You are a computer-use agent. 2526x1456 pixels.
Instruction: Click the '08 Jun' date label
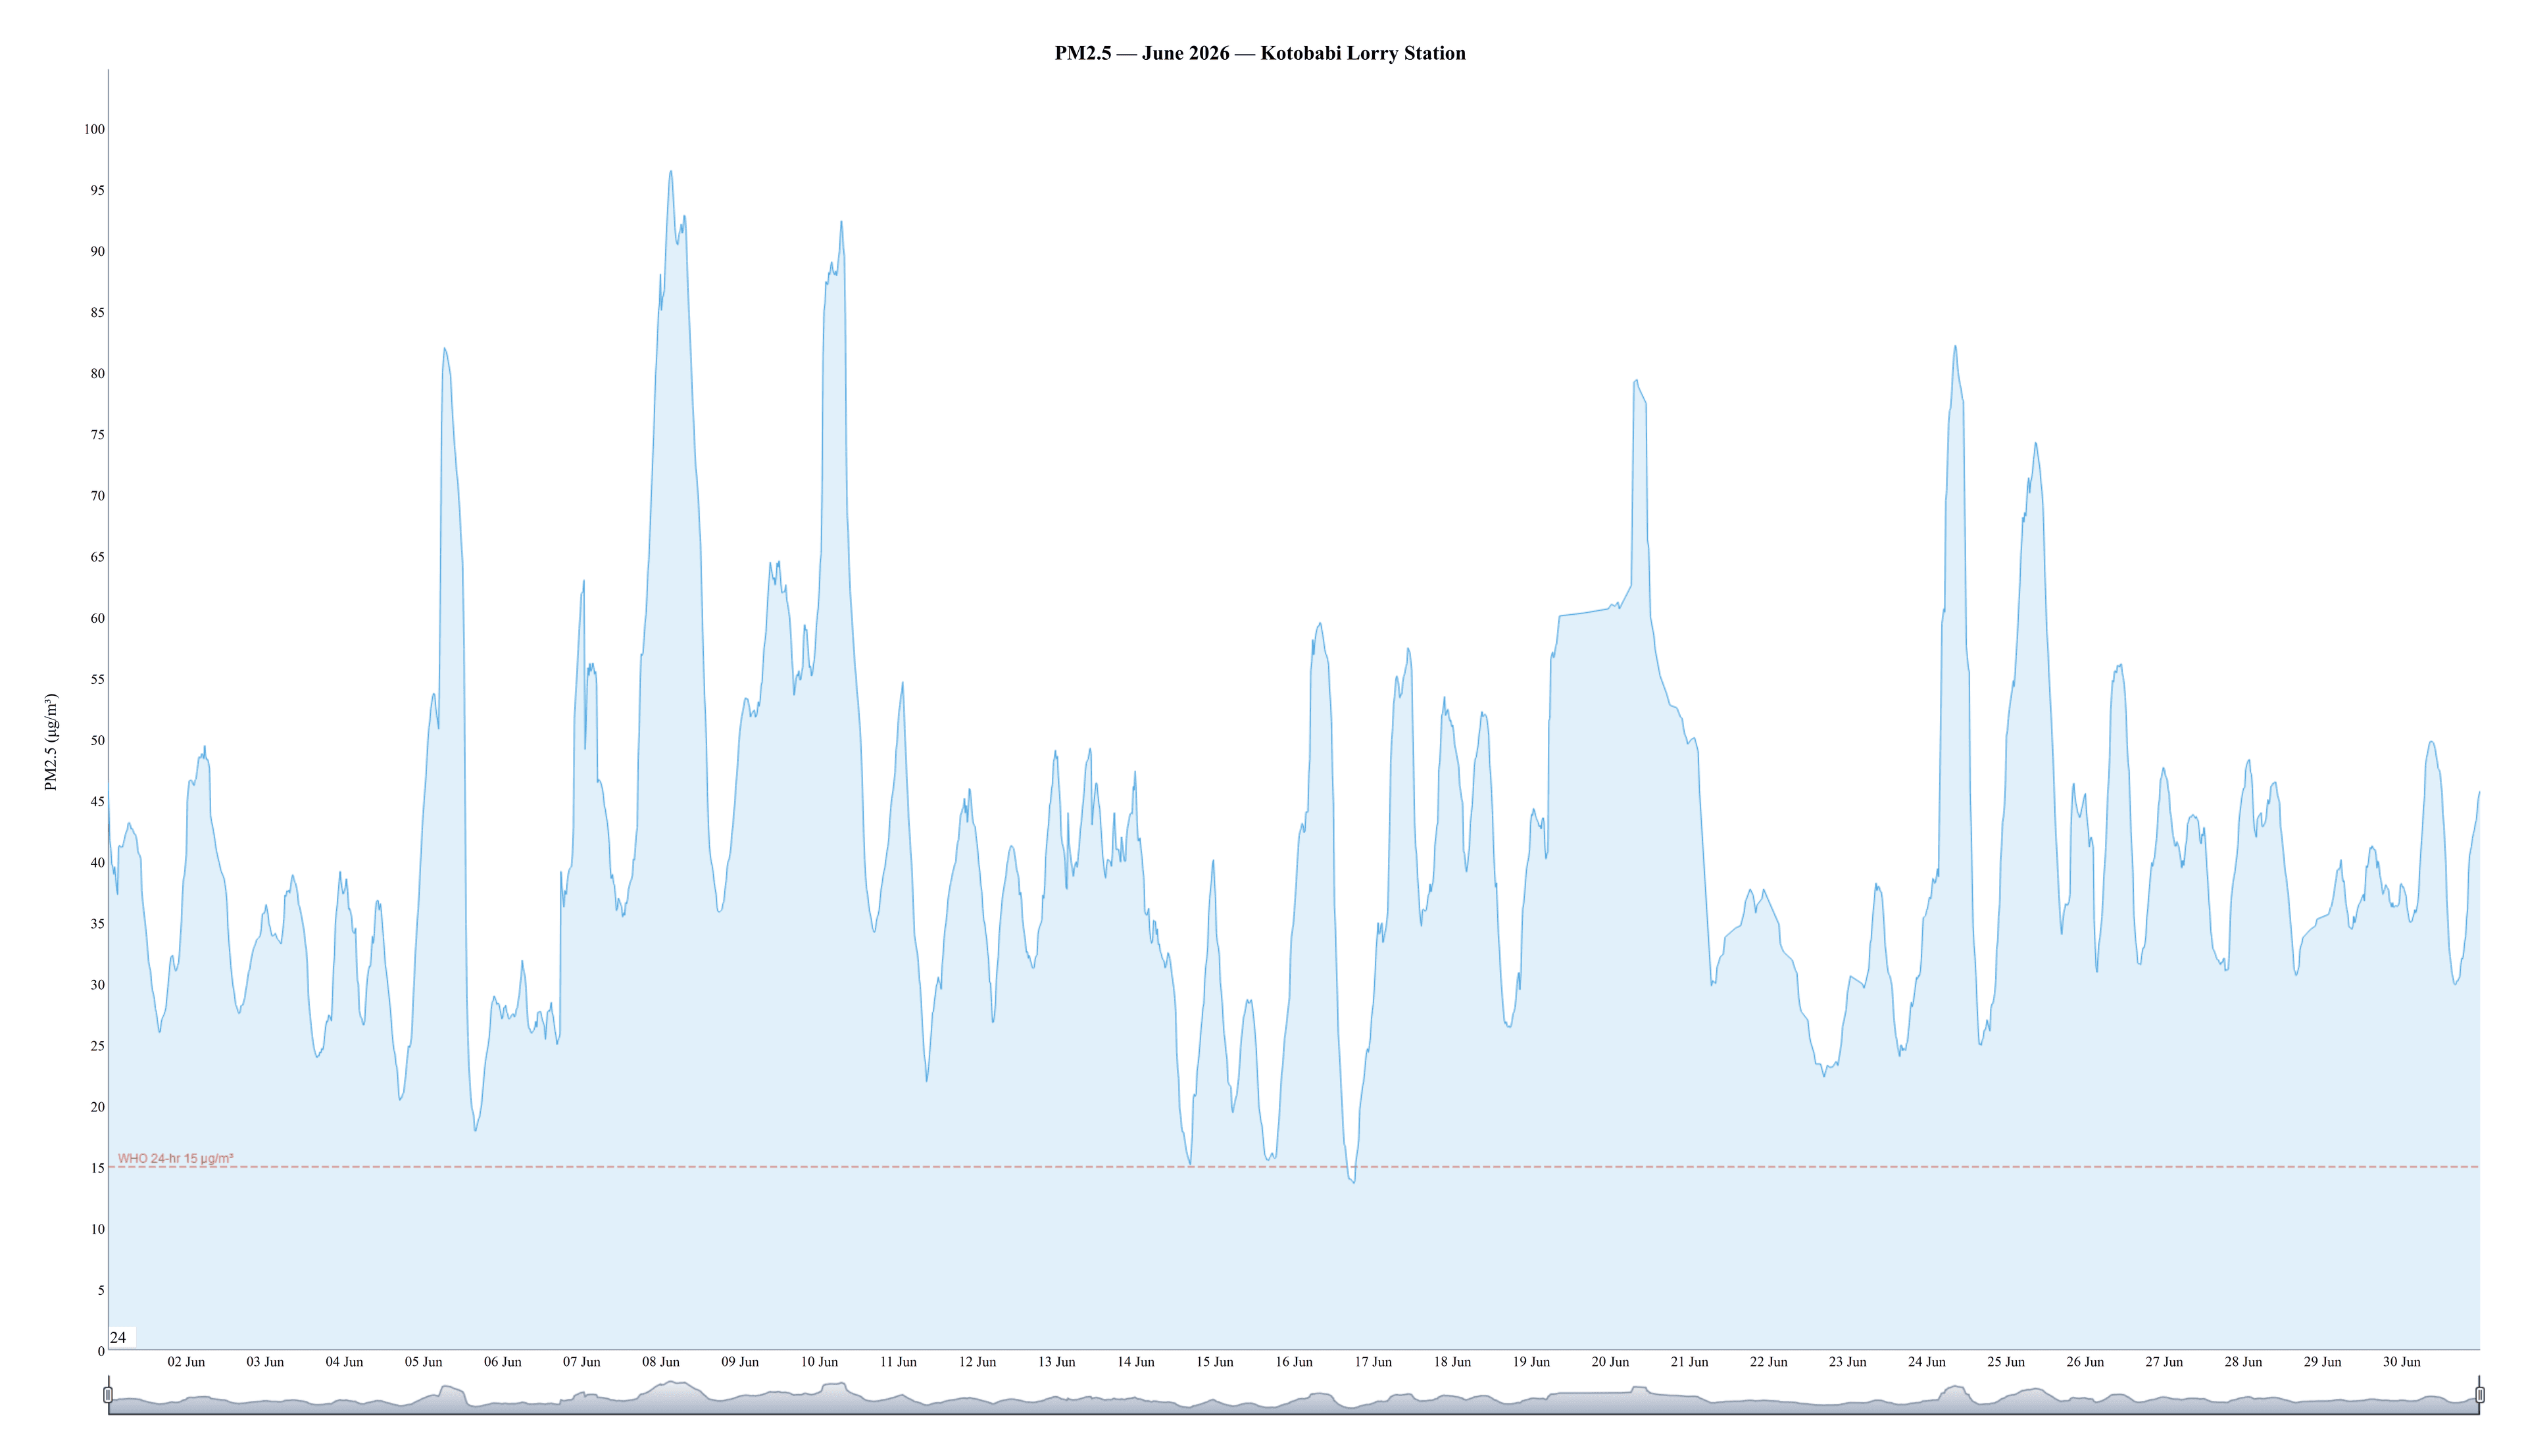pos(661,1362)
